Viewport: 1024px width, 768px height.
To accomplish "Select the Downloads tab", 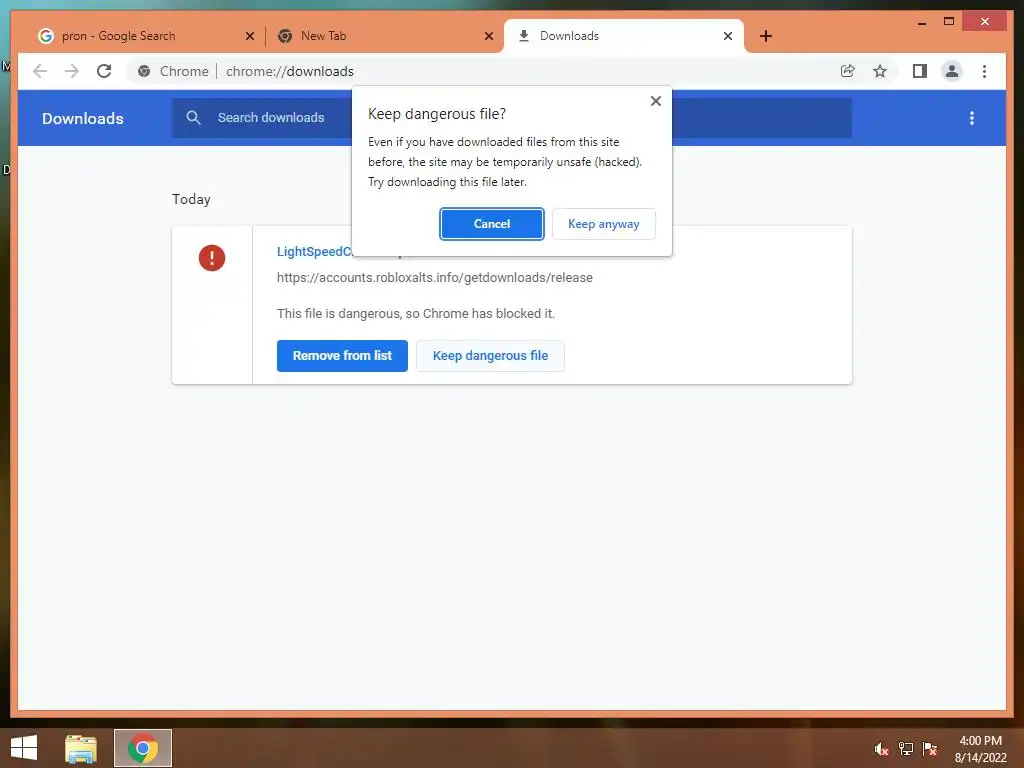I will (624, 36).
